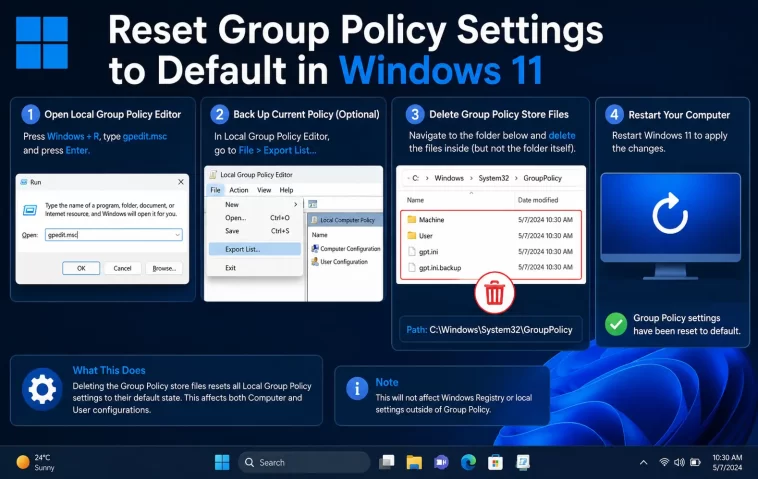Select Export List... in the File menu
This screenshot has height=479, width=758.
[255, 249]
